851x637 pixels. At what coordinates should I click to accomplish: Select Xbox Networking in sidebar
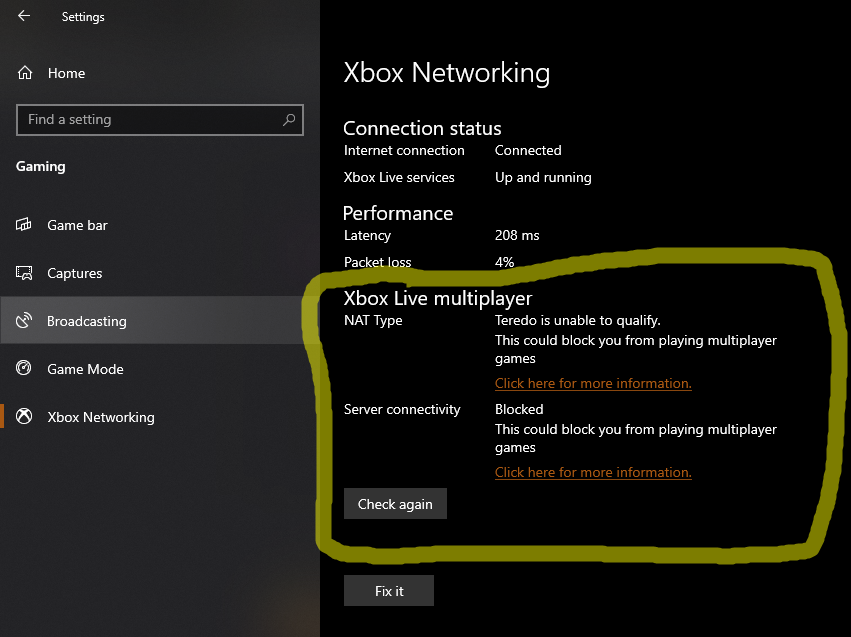(x=160, y=417)
